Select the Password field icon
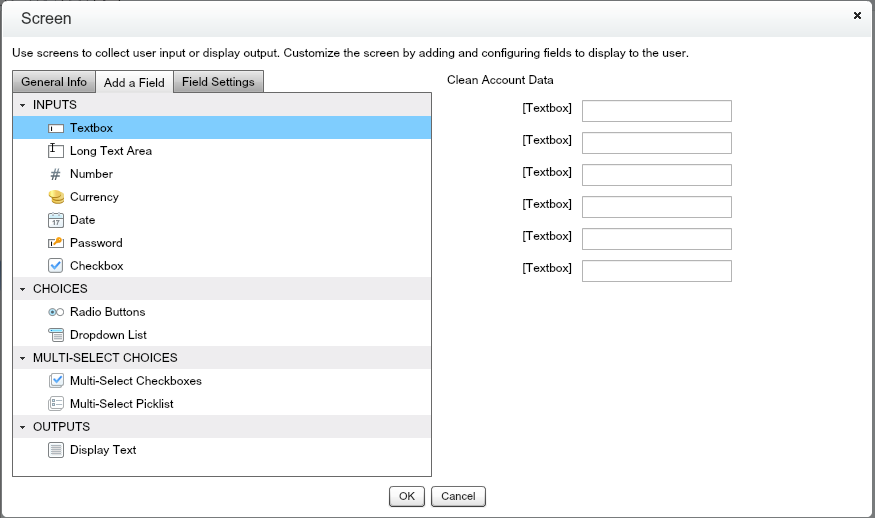The image size is (875, 518). [x=56, y=243]
